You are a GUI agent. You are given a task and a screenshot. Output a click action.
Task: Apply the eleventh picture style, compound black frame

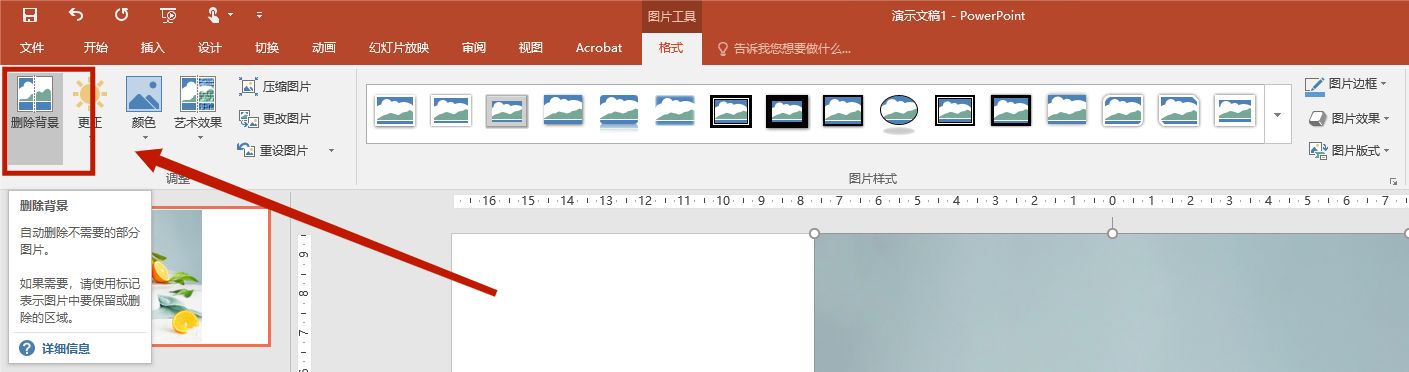[x=955, y=110]
